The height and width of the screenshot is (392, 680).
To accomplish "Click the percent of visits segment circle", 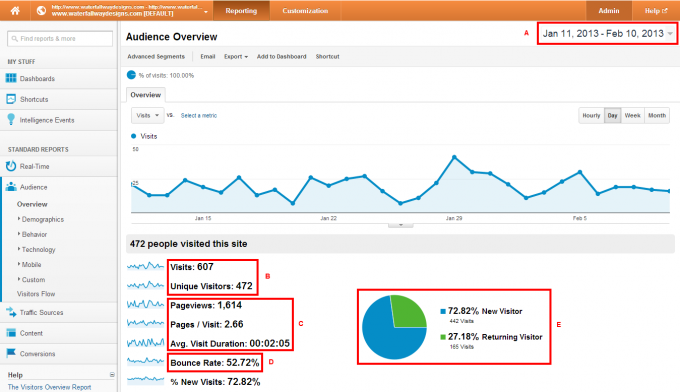I will 131,75.
